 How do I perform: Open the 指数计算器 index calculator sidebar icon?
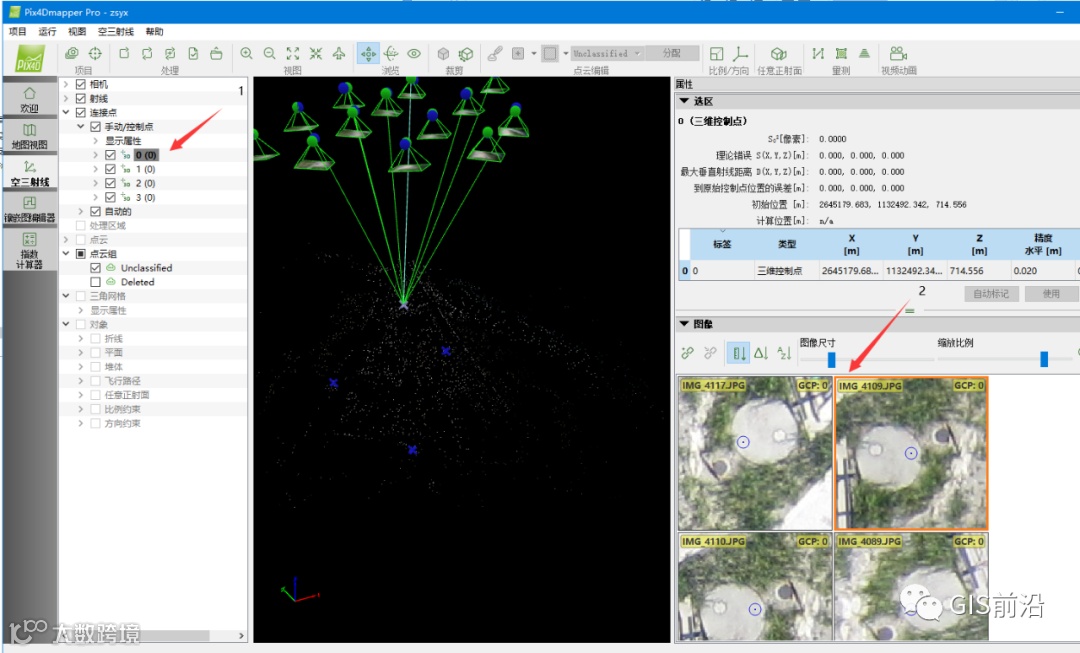[29, 248]
